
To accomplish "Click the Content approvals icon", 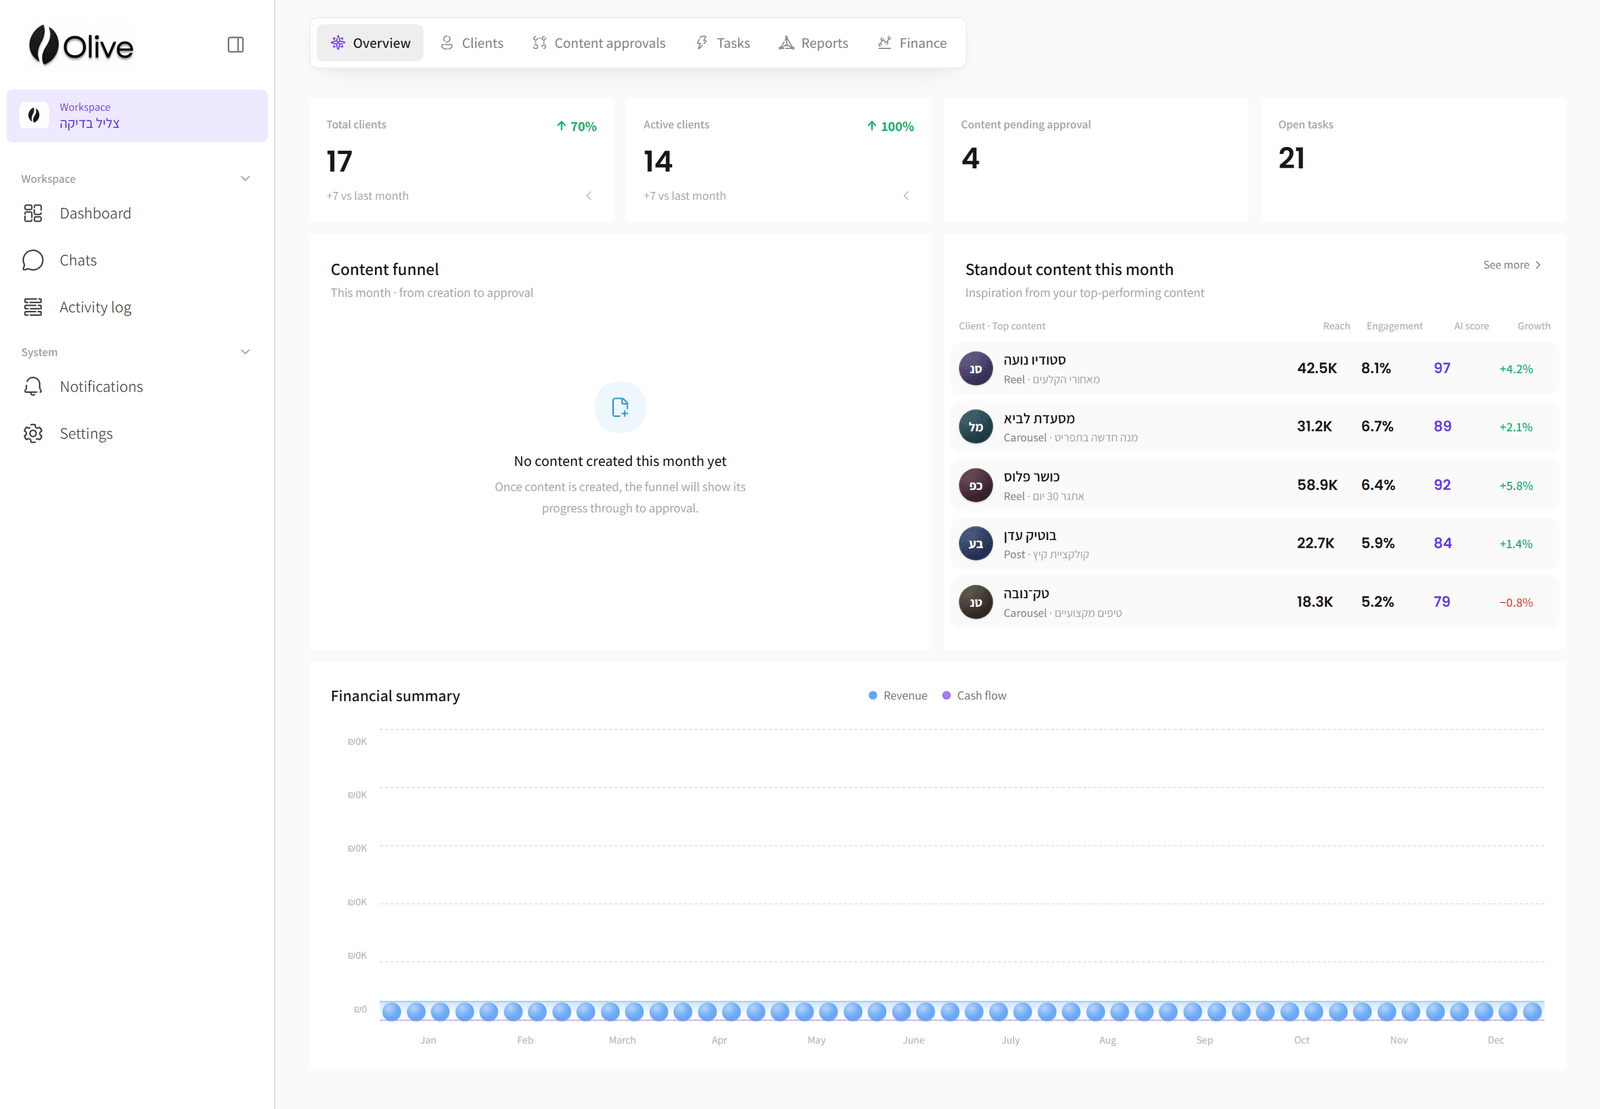I will coord(540,43).
